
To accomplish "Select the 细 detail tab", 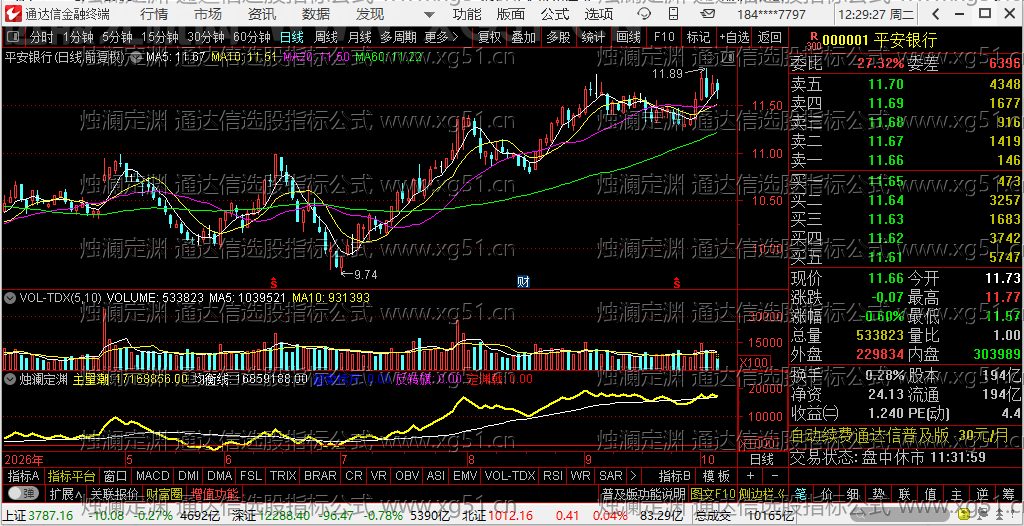I will (x=852, y=493).
